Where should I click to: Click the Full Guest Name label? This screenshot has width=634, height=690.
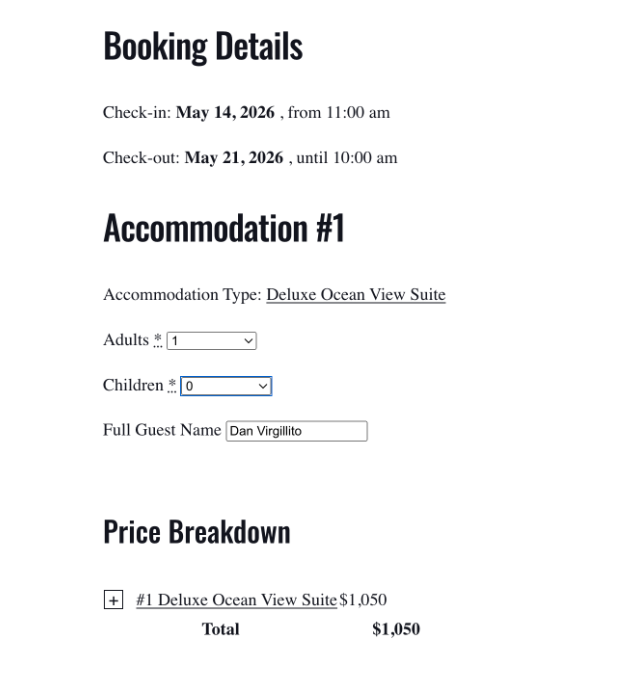(162, 430)
